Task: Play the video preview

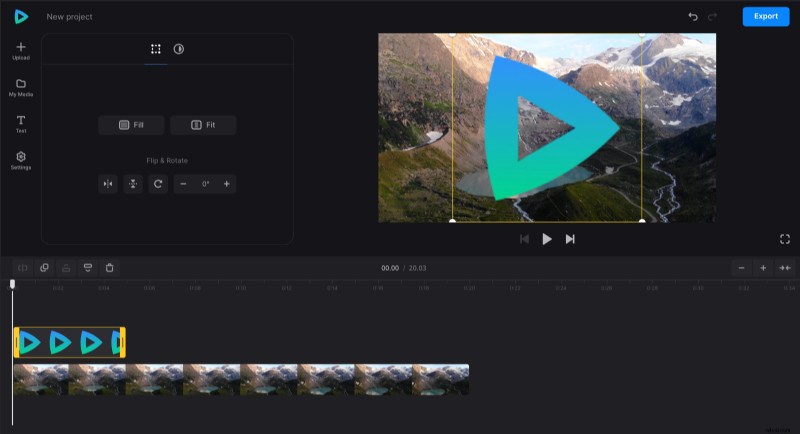Action: (x=546, y=239)
